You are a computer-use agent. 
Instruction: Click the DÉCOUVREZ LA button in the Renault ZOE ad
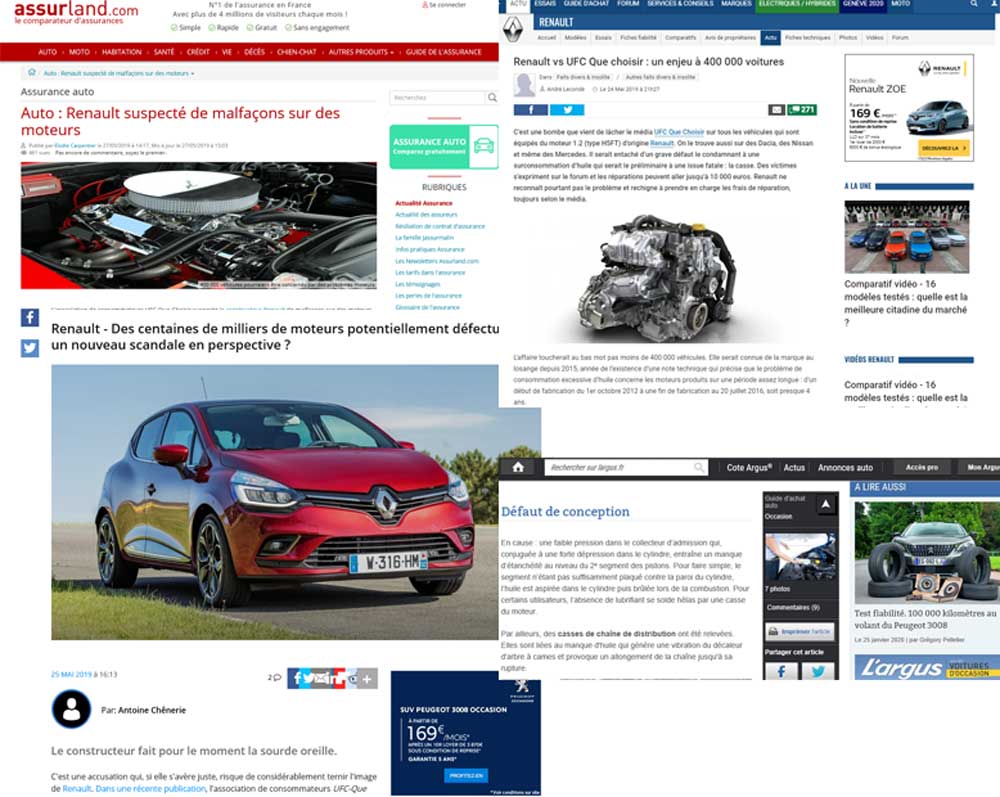click(944, 148)
